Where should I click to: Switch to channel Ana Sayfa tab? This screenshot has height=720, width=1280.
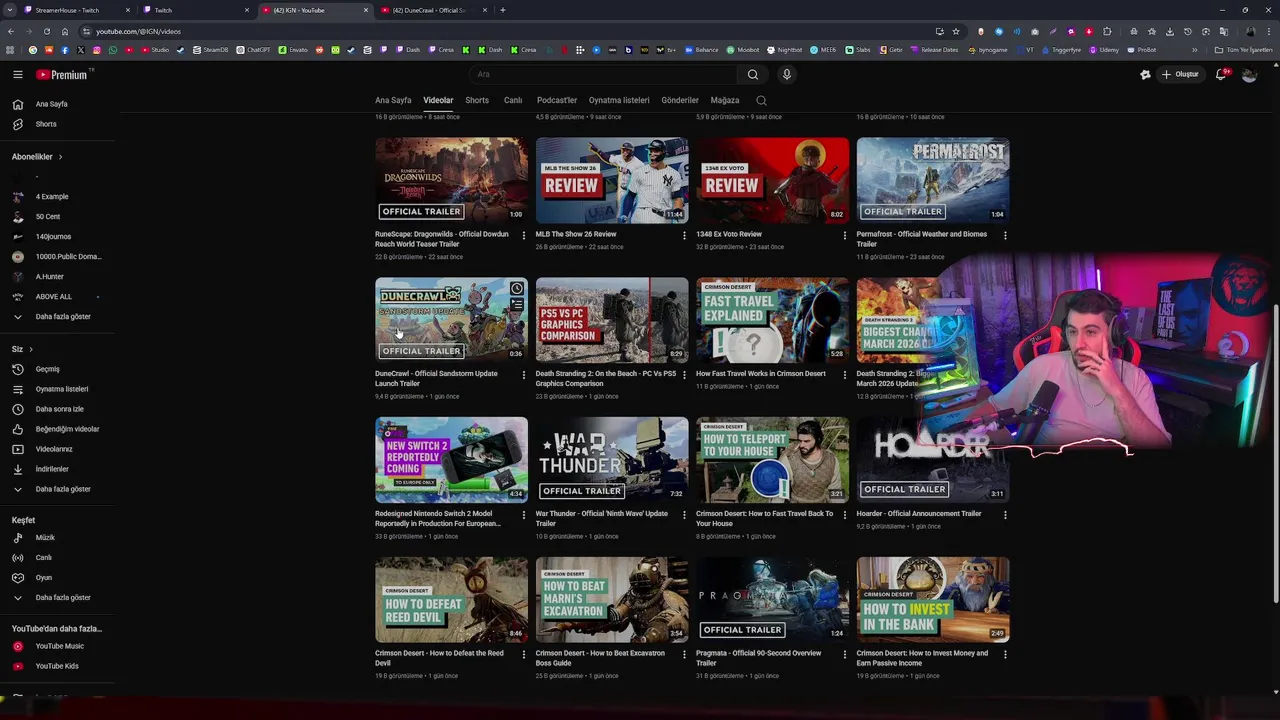[x=393, y=100]
